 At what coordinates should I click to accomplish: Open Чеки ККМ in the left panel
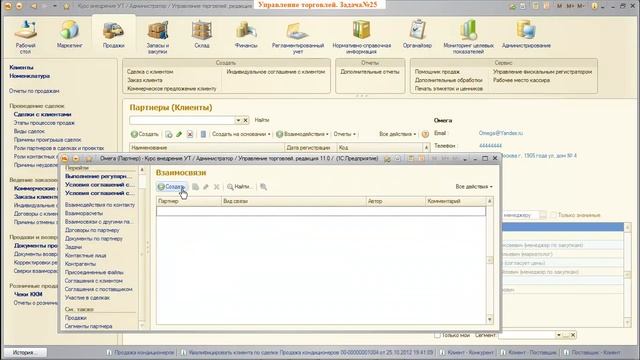click(28, 294)
